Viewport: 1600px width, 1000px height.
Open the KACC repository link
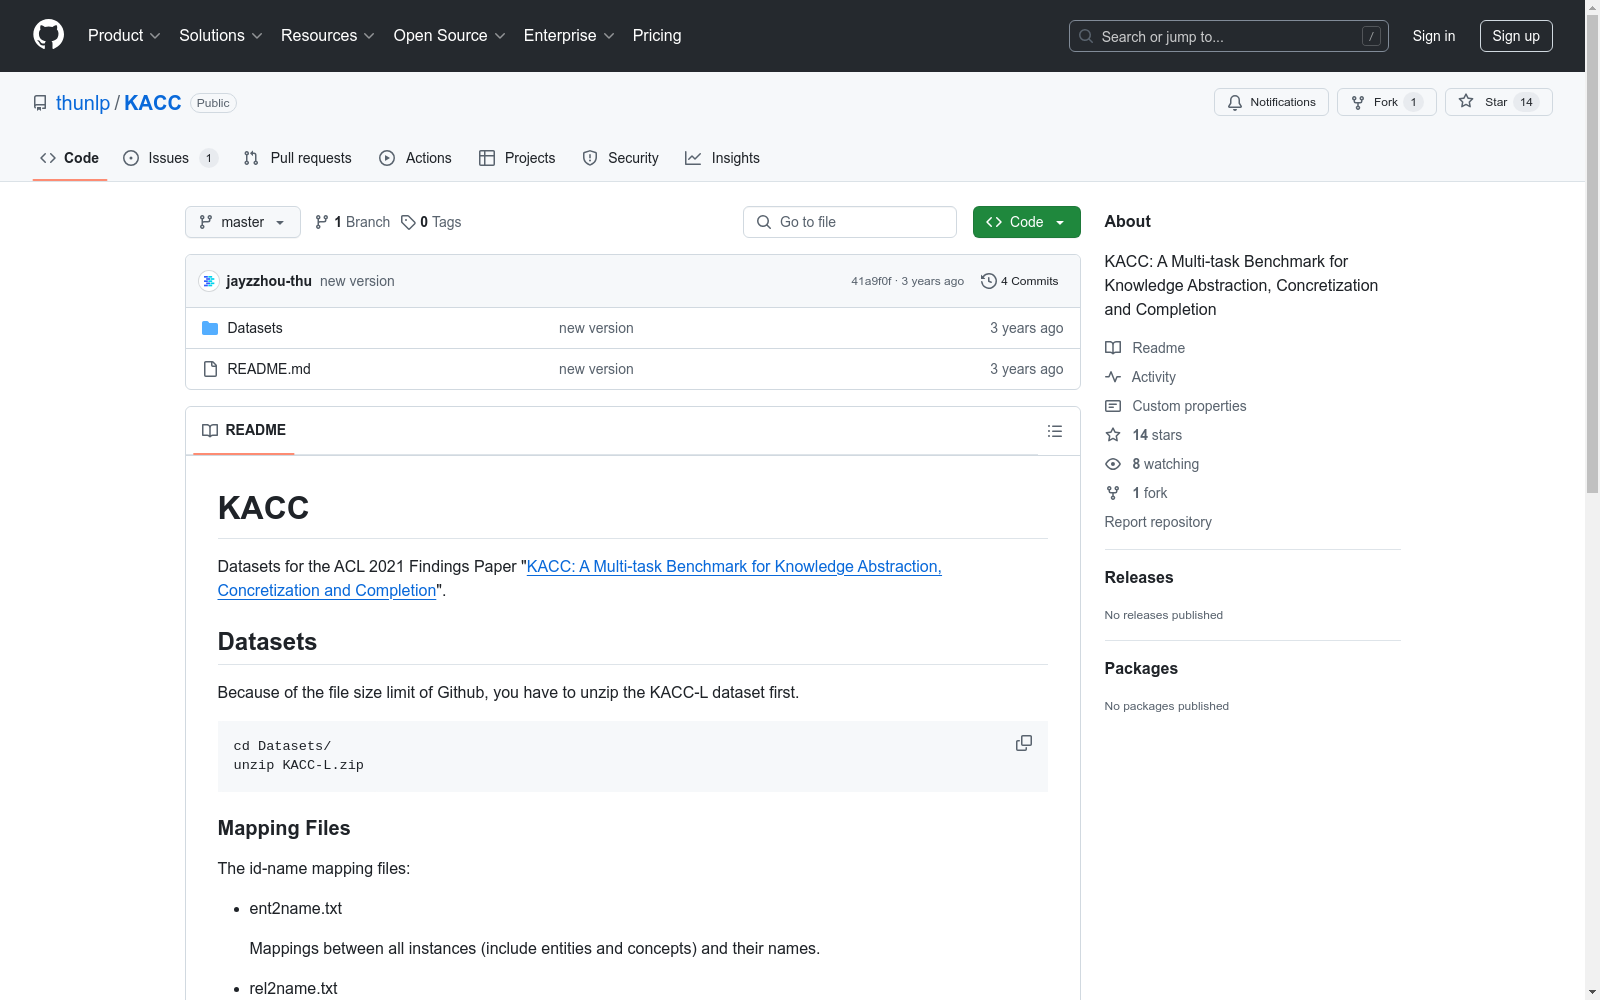(153, 103)
